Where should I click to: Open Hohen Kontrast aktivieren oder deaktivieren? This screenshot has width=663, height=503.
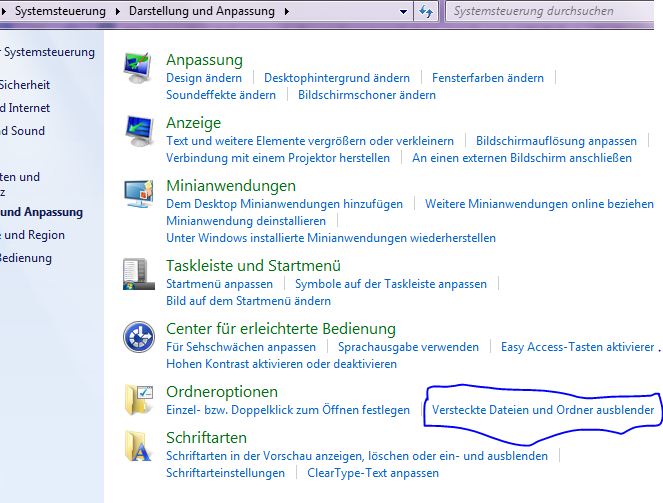(x=281, y=364)
